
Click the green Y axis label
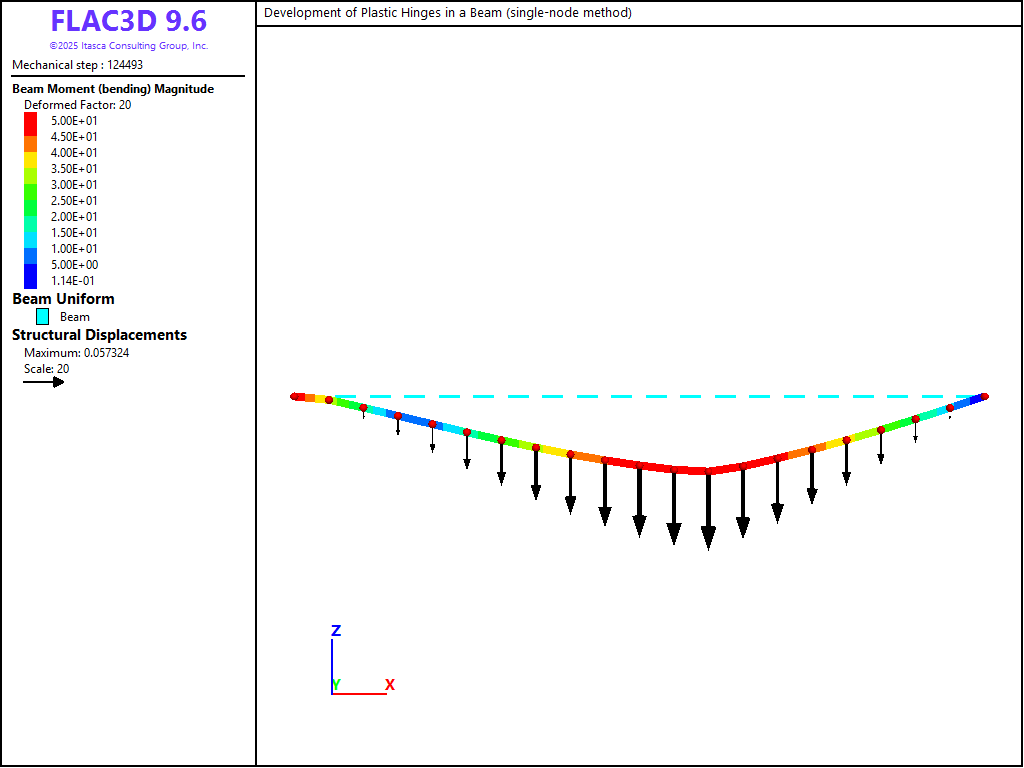tap(336, 685)
